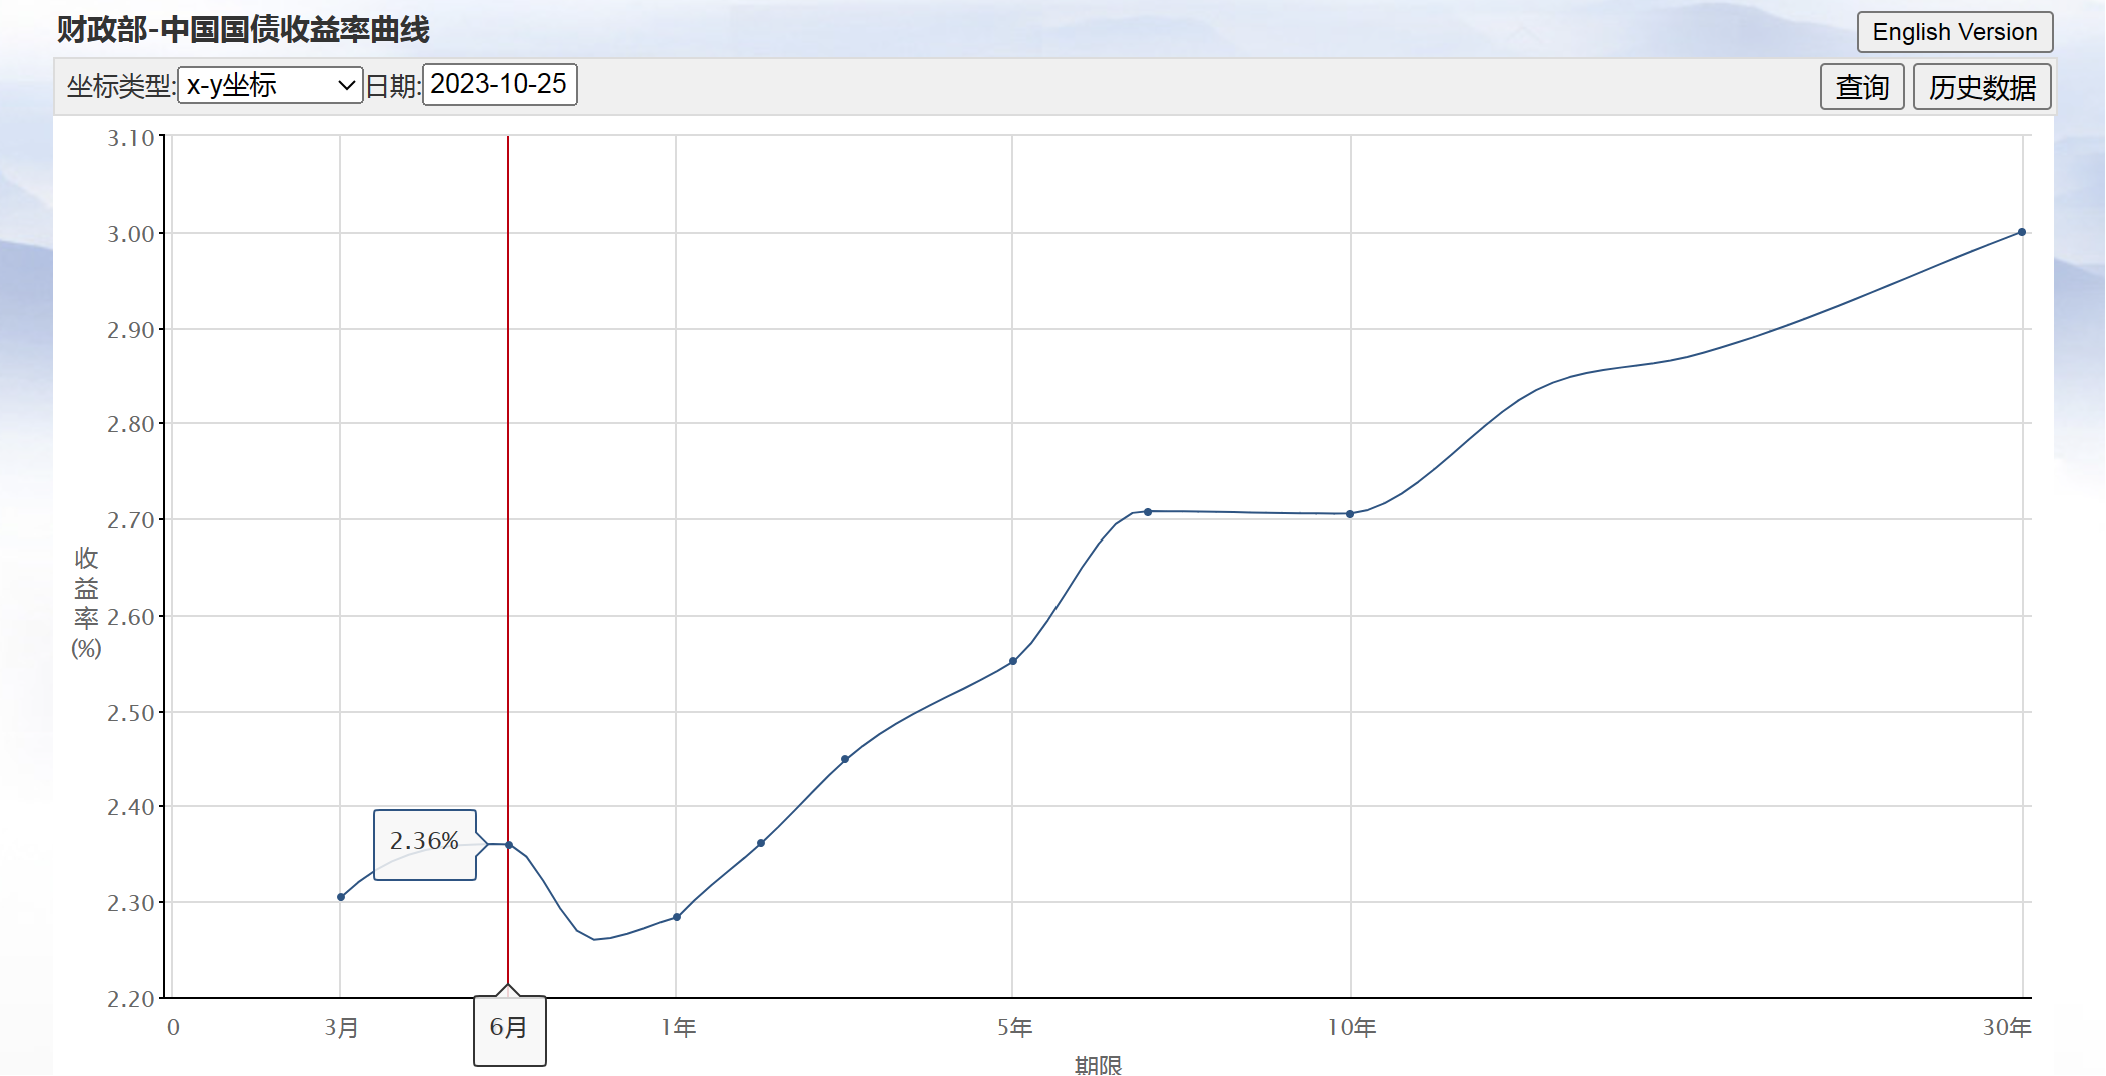Open 历史数据 historical data
The image size is (2106, 1076).
[1982, 87]
